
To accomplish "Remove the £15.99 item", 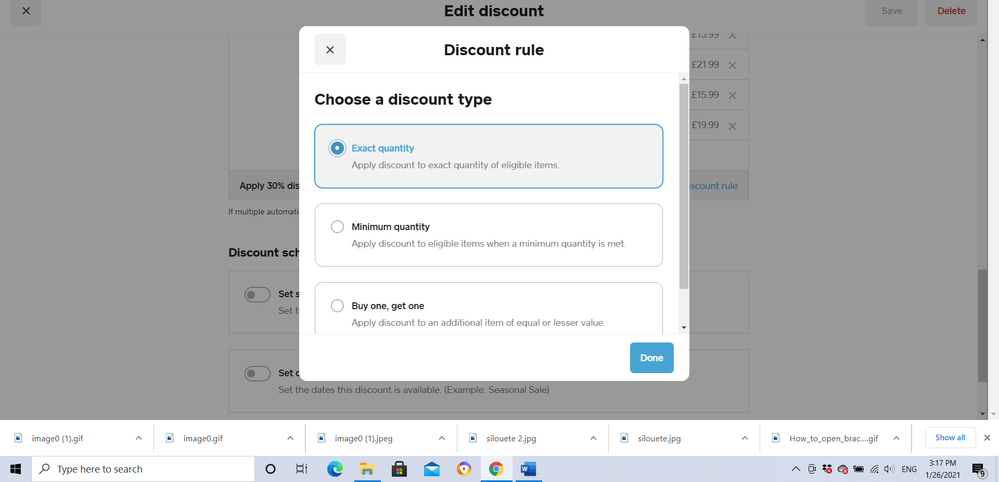I will [732, 96].
